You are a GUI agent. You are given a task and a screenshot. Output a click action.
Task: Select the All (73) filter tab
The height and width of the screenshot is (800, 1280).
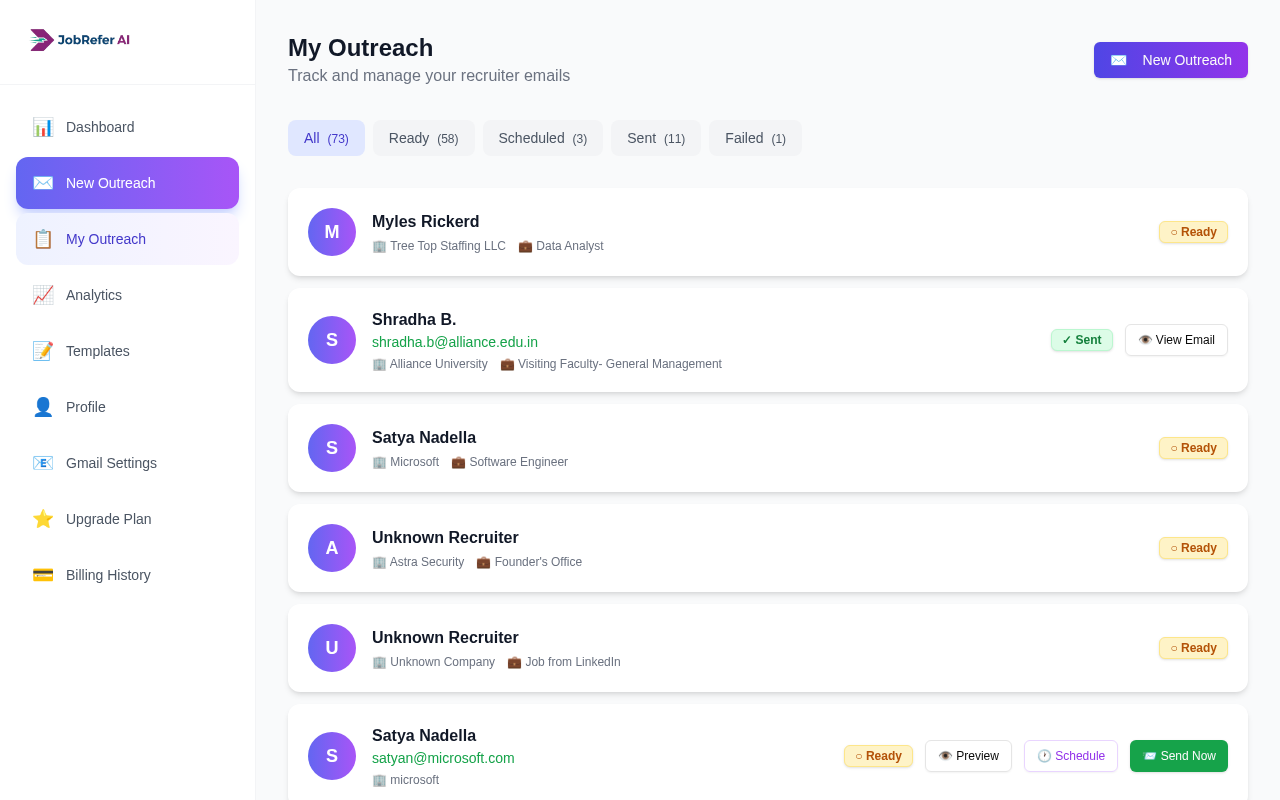coord(326,138)
